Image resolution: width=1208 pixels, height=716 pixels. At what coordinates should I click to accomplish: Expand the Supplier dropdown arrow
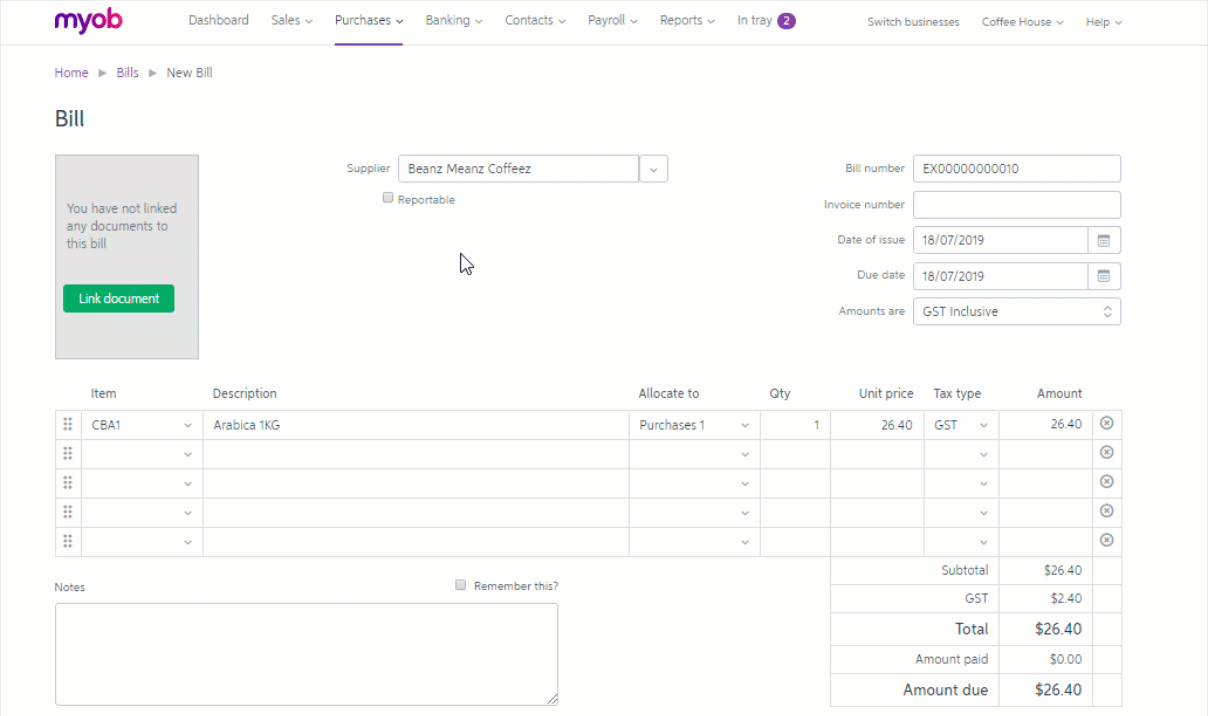click(x=653, y=169)
